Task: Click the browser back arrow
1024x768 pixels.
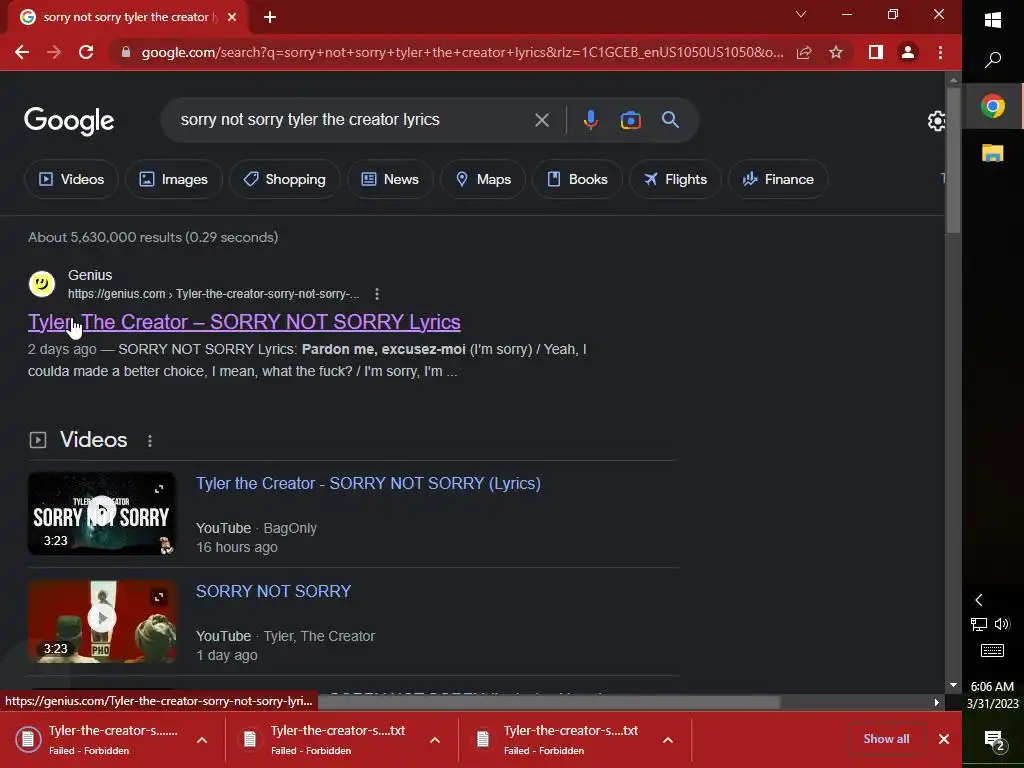Action: tap(22, 52)
